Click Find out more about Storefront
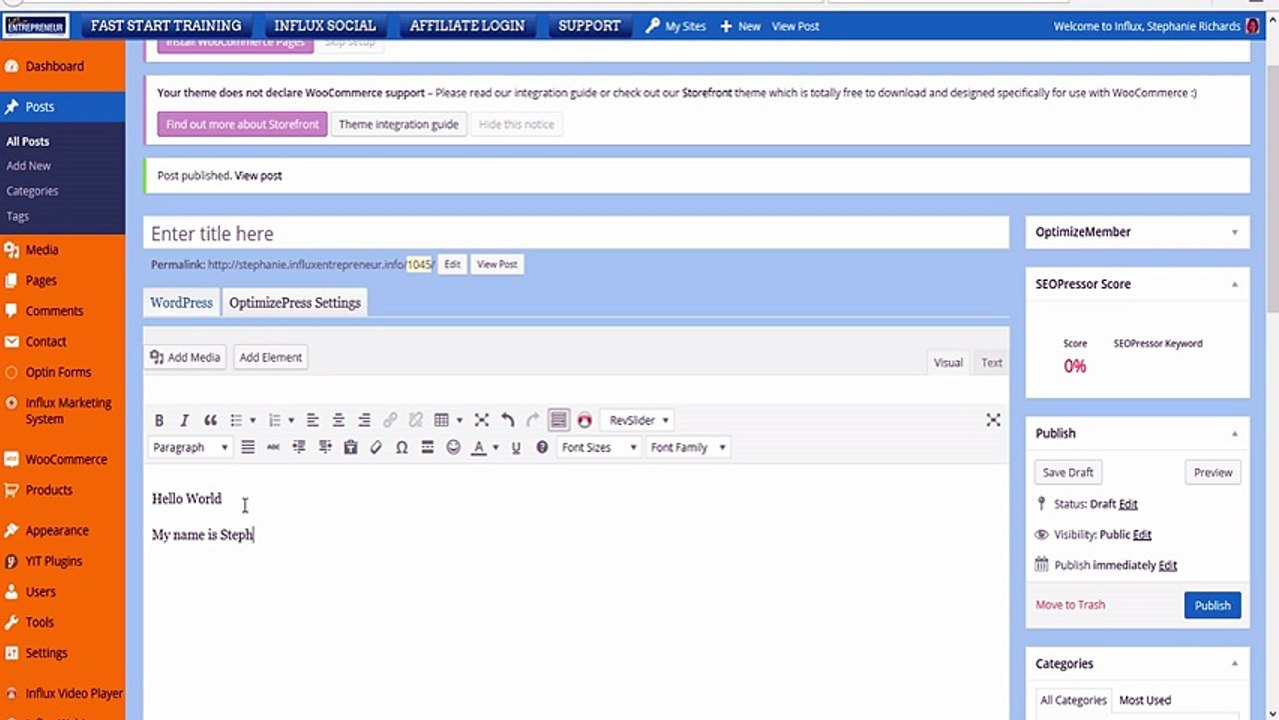The width and height of the screenshot is (1279, 720). pos(242,124)
